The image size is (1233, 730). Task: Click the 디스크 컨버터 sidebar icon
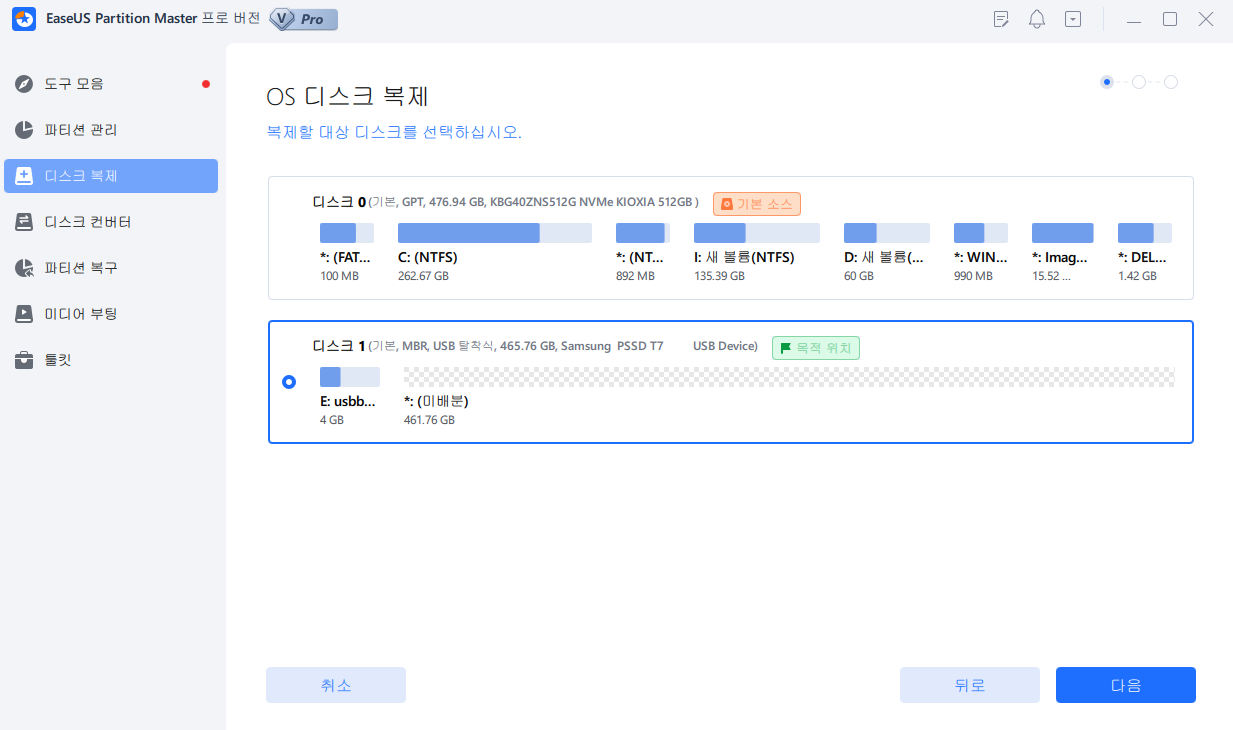tap(24, 222)
